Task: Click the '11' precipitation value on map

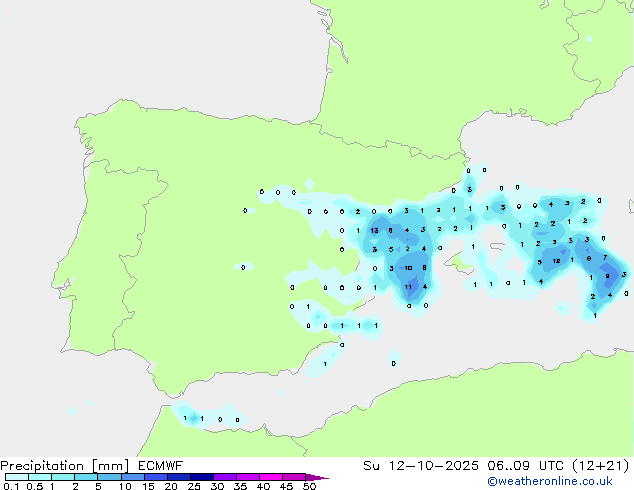Action: point(408,287)
